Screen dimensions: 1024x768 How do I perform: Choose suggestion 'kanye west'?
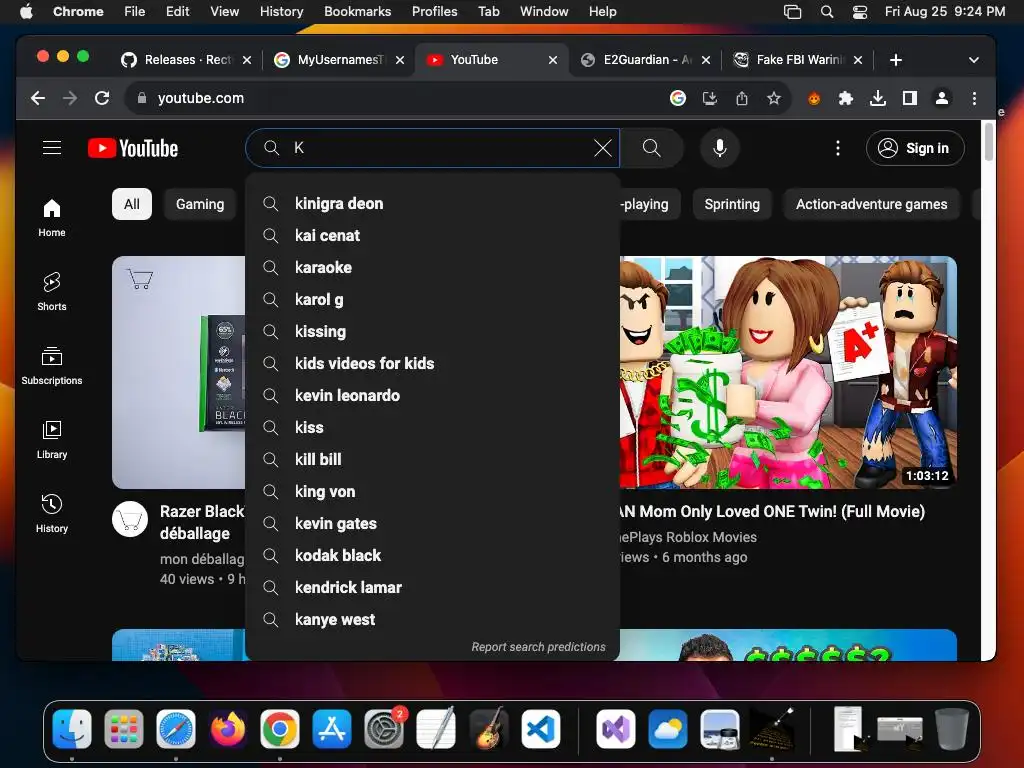pos(432,620)
